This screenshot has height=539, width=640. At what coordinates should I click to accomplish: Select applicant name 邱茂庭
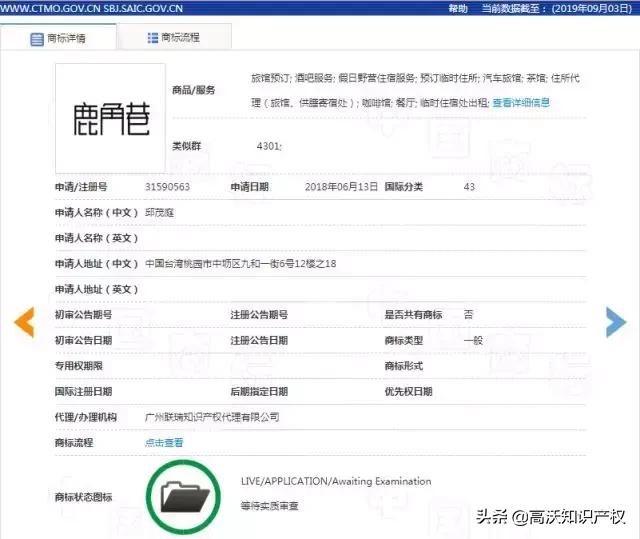pos(160,213)
